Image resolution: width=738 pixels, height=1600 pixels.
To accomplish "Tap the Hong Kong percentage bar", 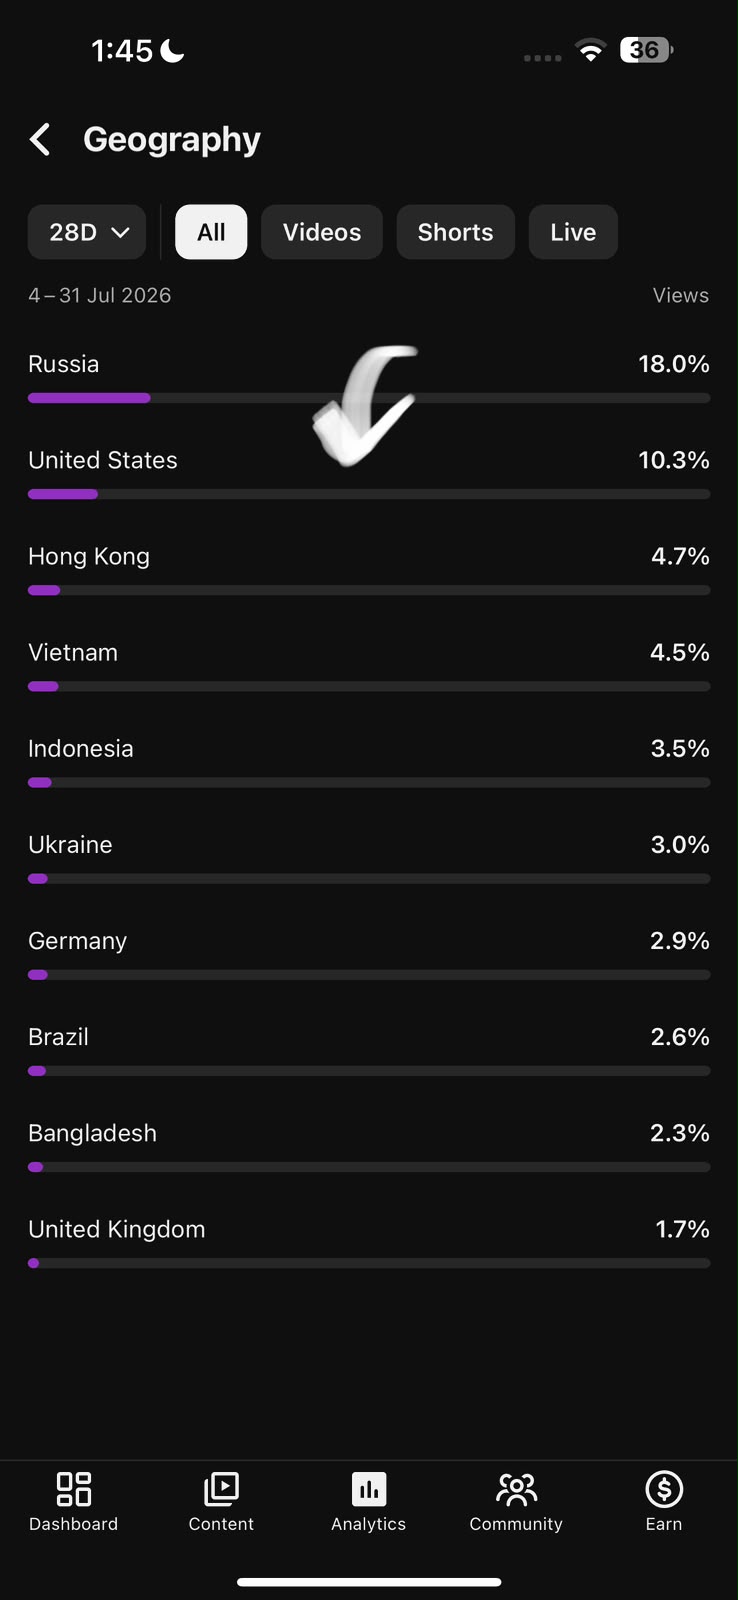I will pos(369,590).
